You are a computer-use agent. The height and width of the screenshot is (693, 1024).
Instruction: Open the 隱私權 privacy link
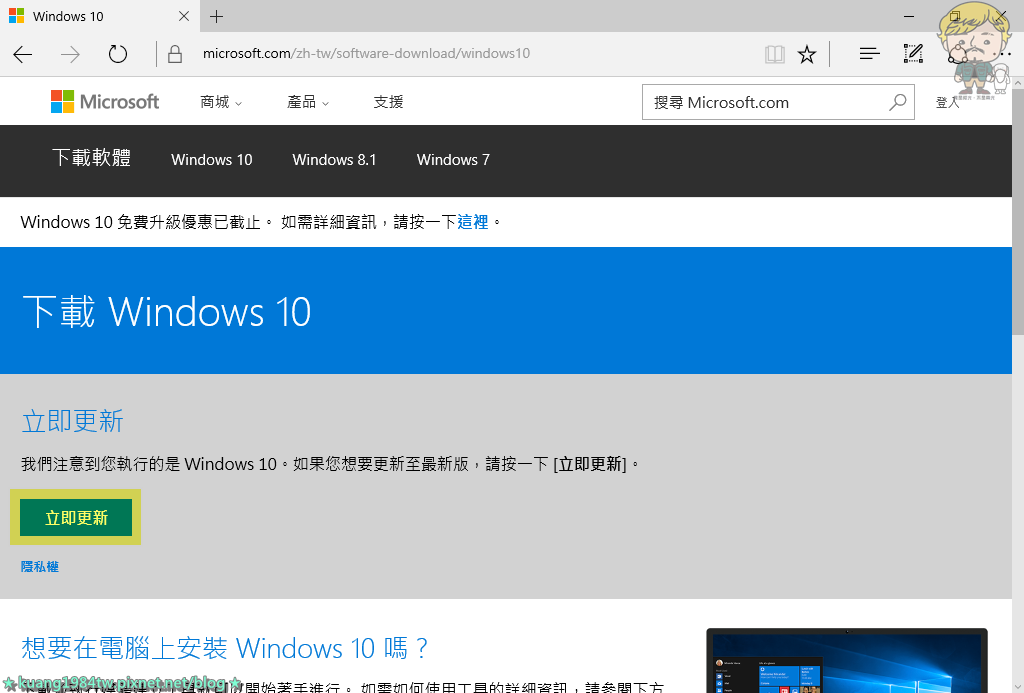coord(40,566)
